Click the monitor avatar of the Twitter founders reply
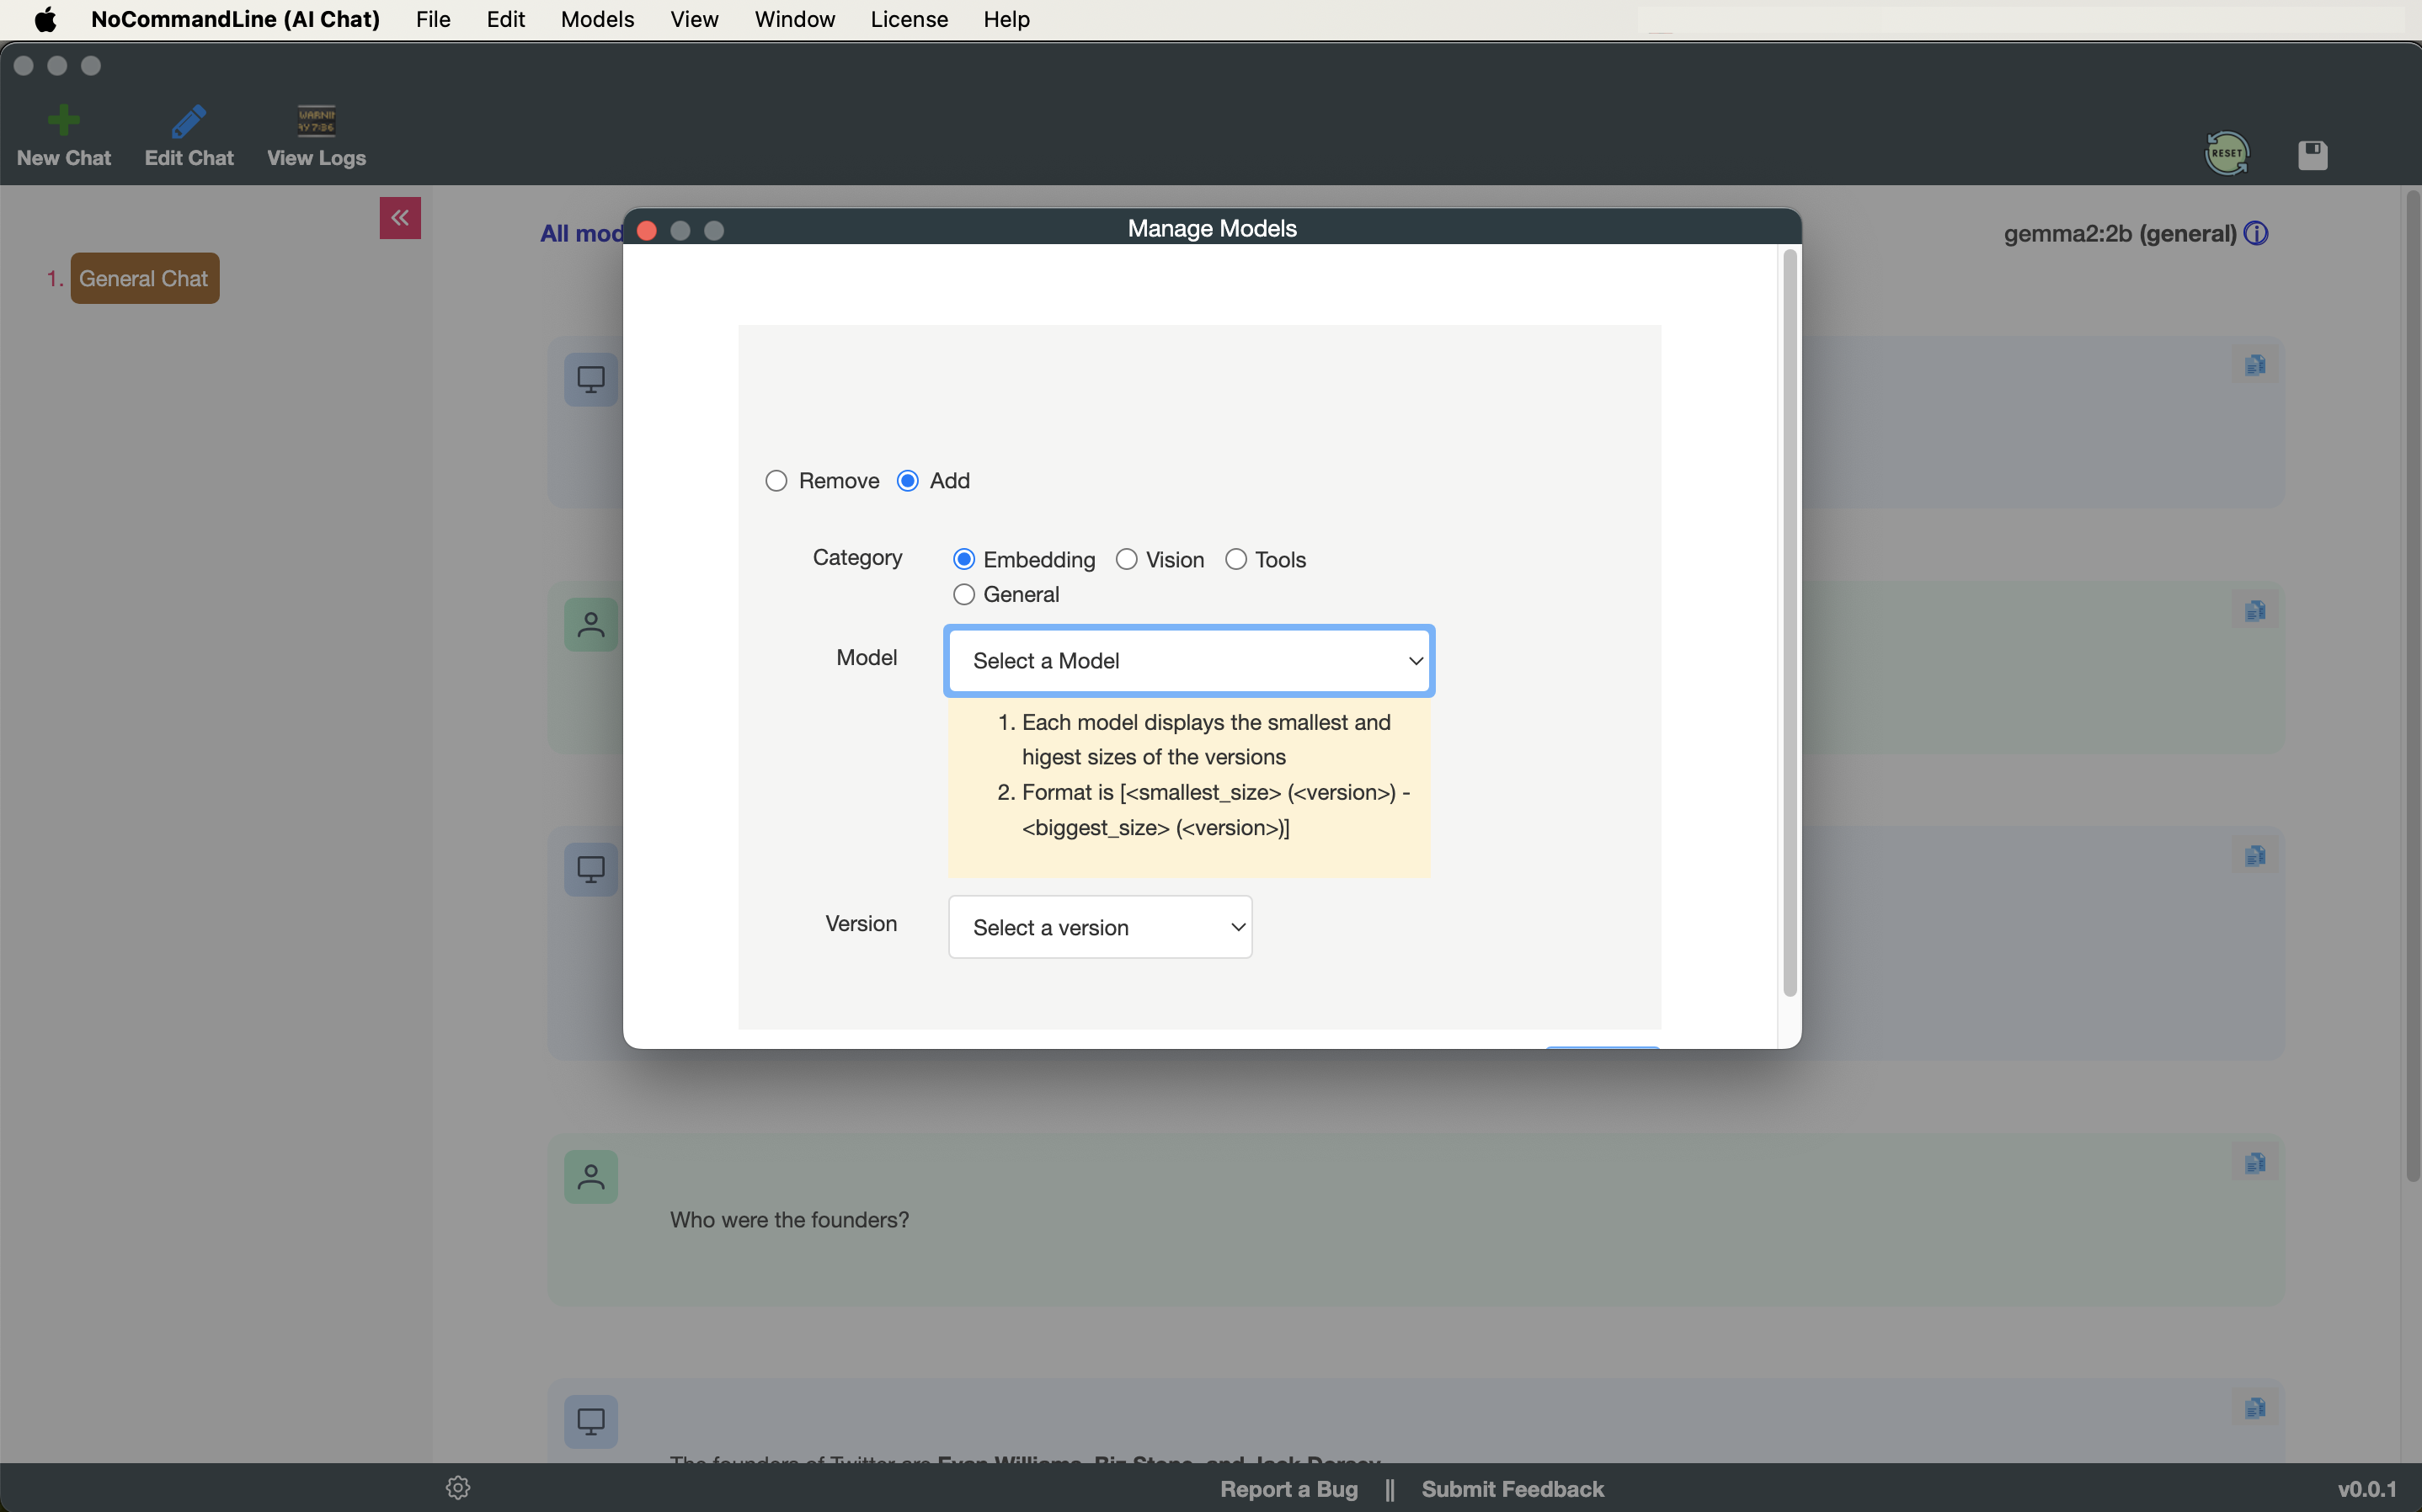The height and width of the screenshot is (1512, 2422). point(591,1422)
